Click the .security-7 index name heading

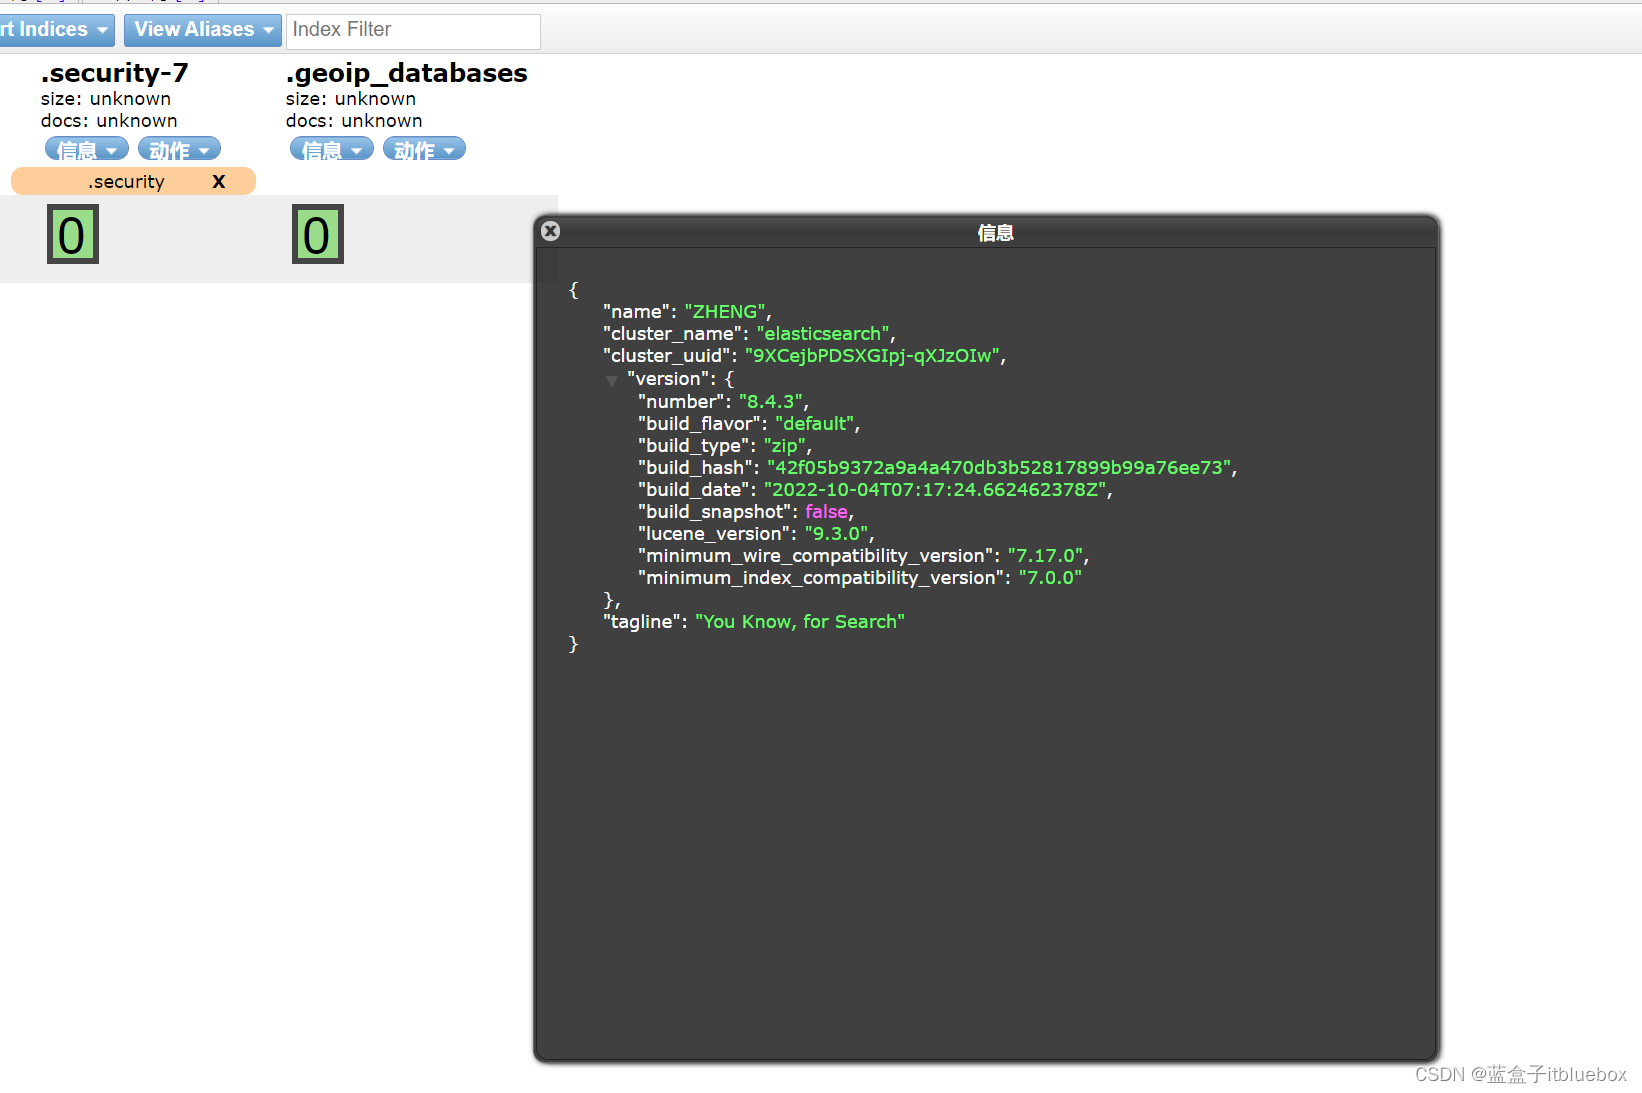coord(114,73)
